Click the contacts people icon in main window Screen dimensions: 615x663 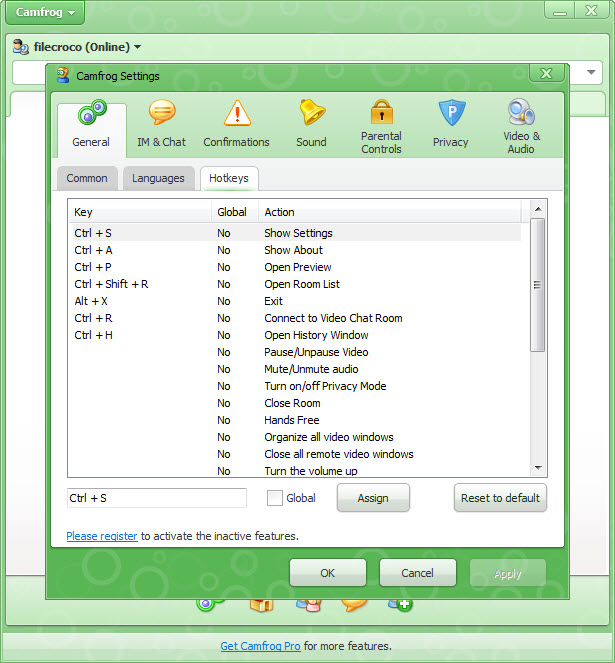(x=309, y=605)
